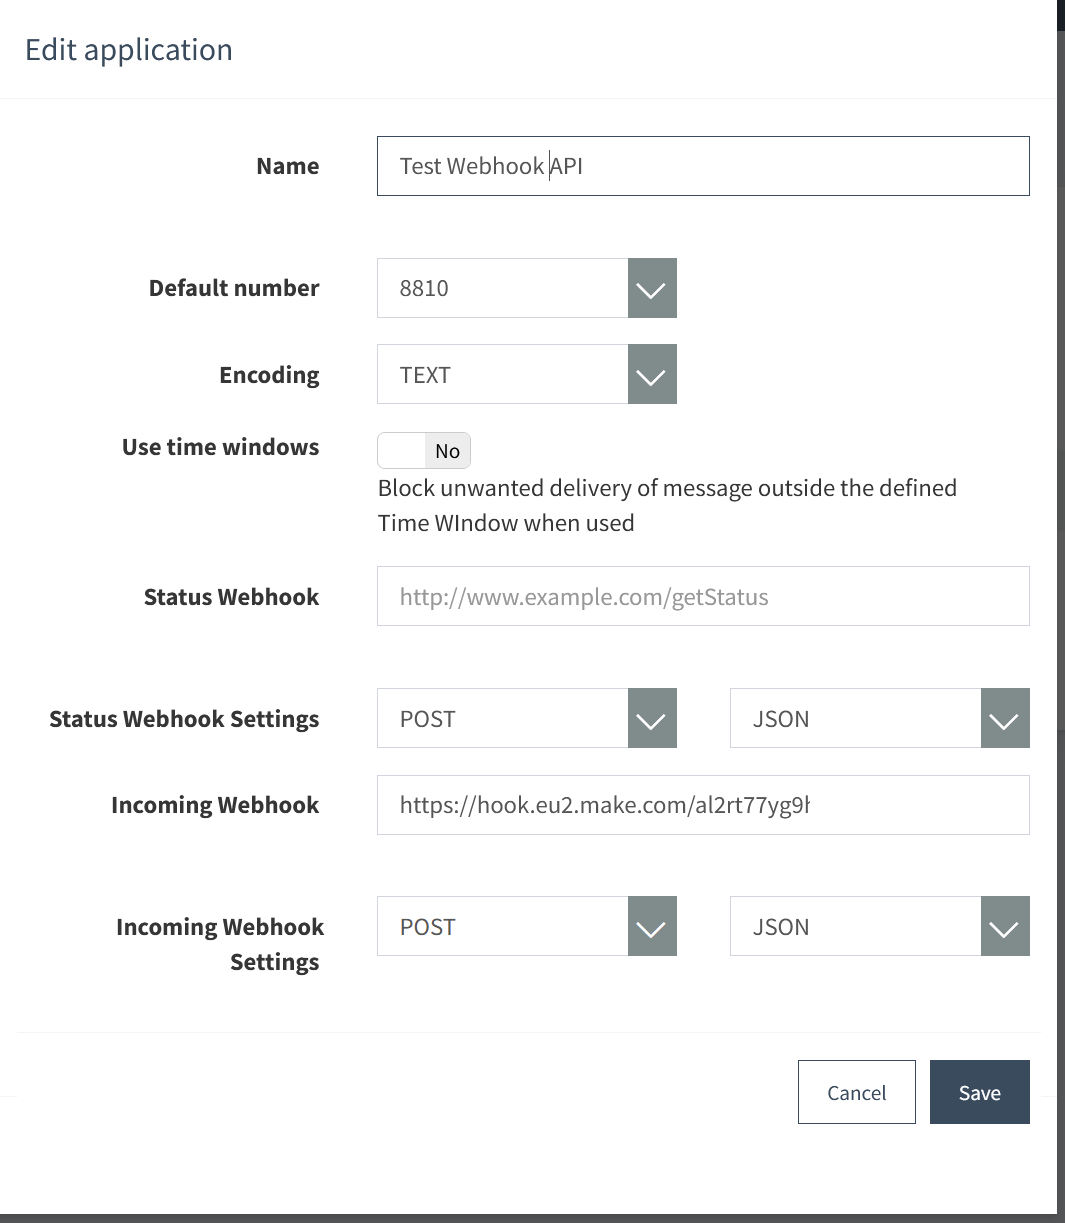The height and width of the screenshot is (1223, 1065).
Task: Open Incoming Webhook Settings POST method dropdown
Action: [x=527, y=926]
